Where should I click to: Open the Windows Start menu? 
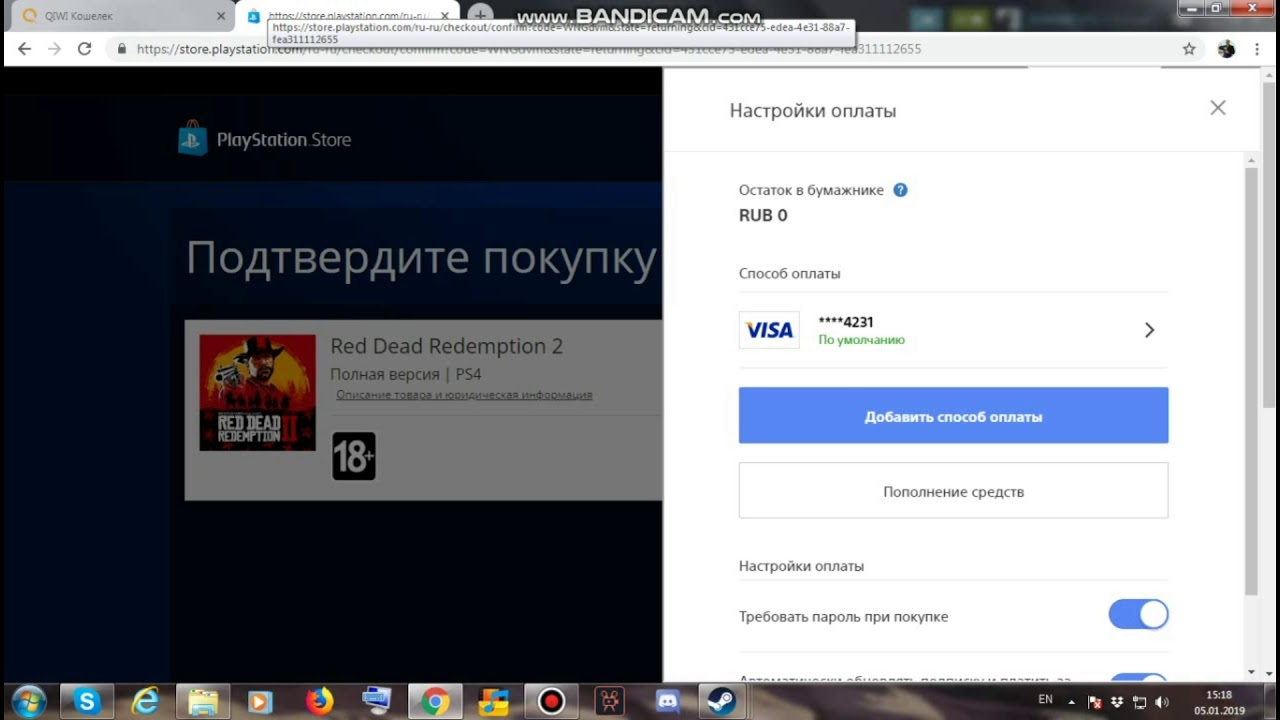tap(28, 701)
